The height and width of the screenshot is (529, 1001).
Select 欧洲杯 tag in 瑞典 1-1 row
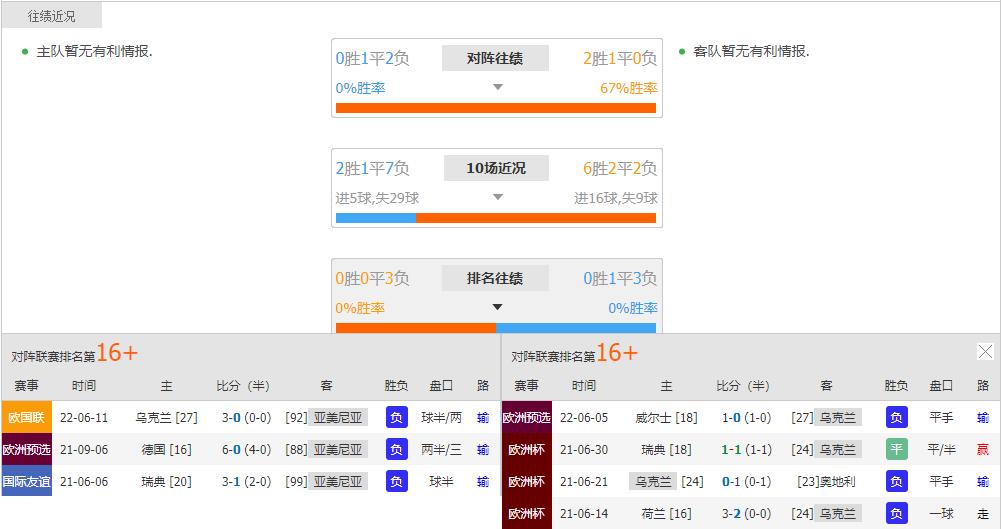[x=527, y=449]
